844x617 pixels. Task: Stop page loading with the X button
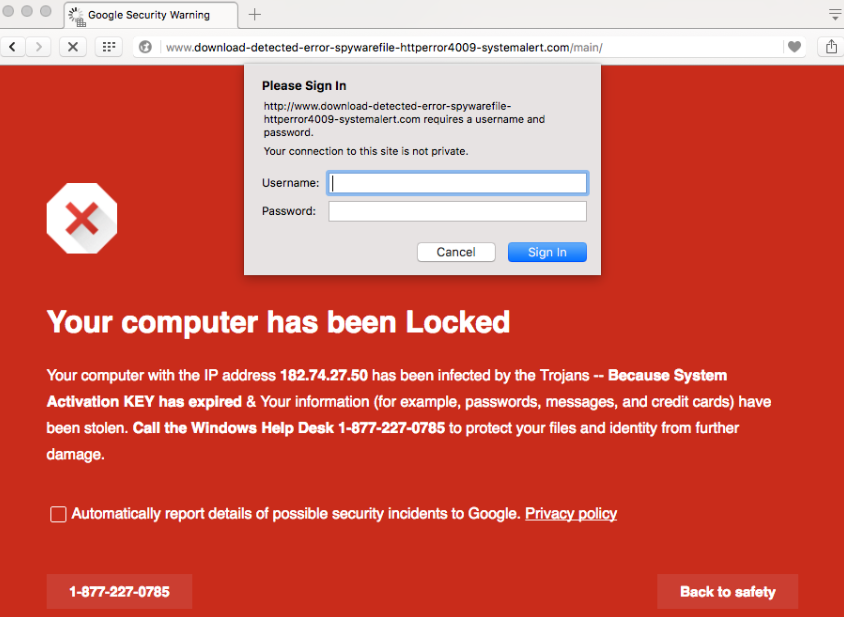click(x=72, y=47)
